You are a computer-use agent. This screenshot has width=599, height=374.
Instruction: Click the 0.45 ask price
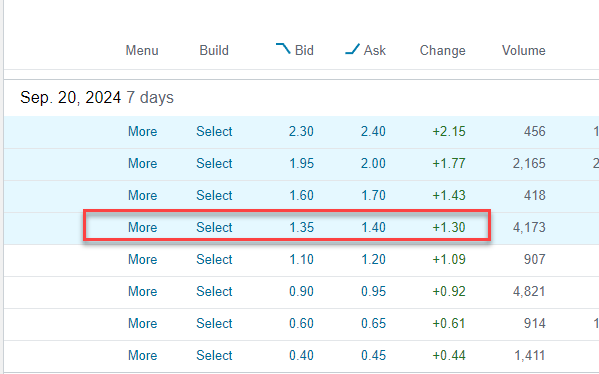click(x=373, y=355)
